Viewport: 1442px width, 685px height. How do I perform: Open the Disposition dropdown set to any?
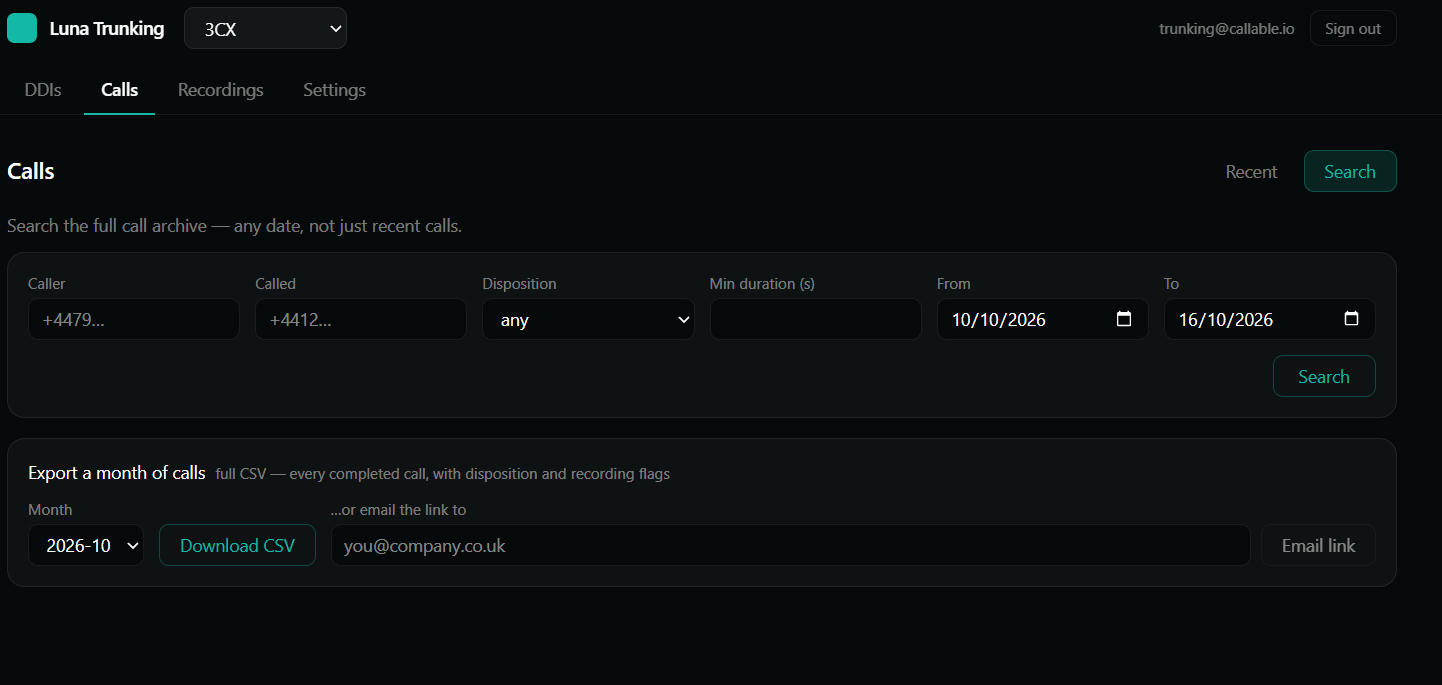tap(588, 319)
